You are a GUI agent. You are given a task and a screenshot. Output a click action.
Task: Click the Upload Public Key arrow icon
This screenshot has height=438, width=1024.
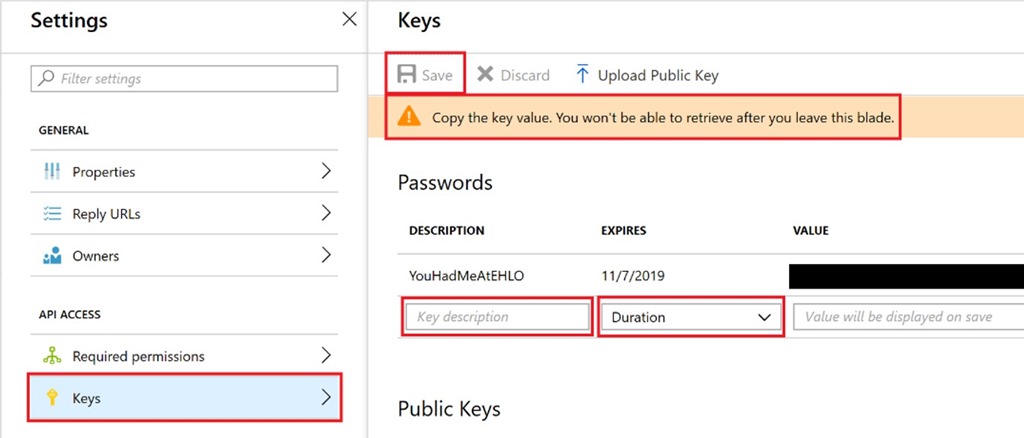pos(582,75)
